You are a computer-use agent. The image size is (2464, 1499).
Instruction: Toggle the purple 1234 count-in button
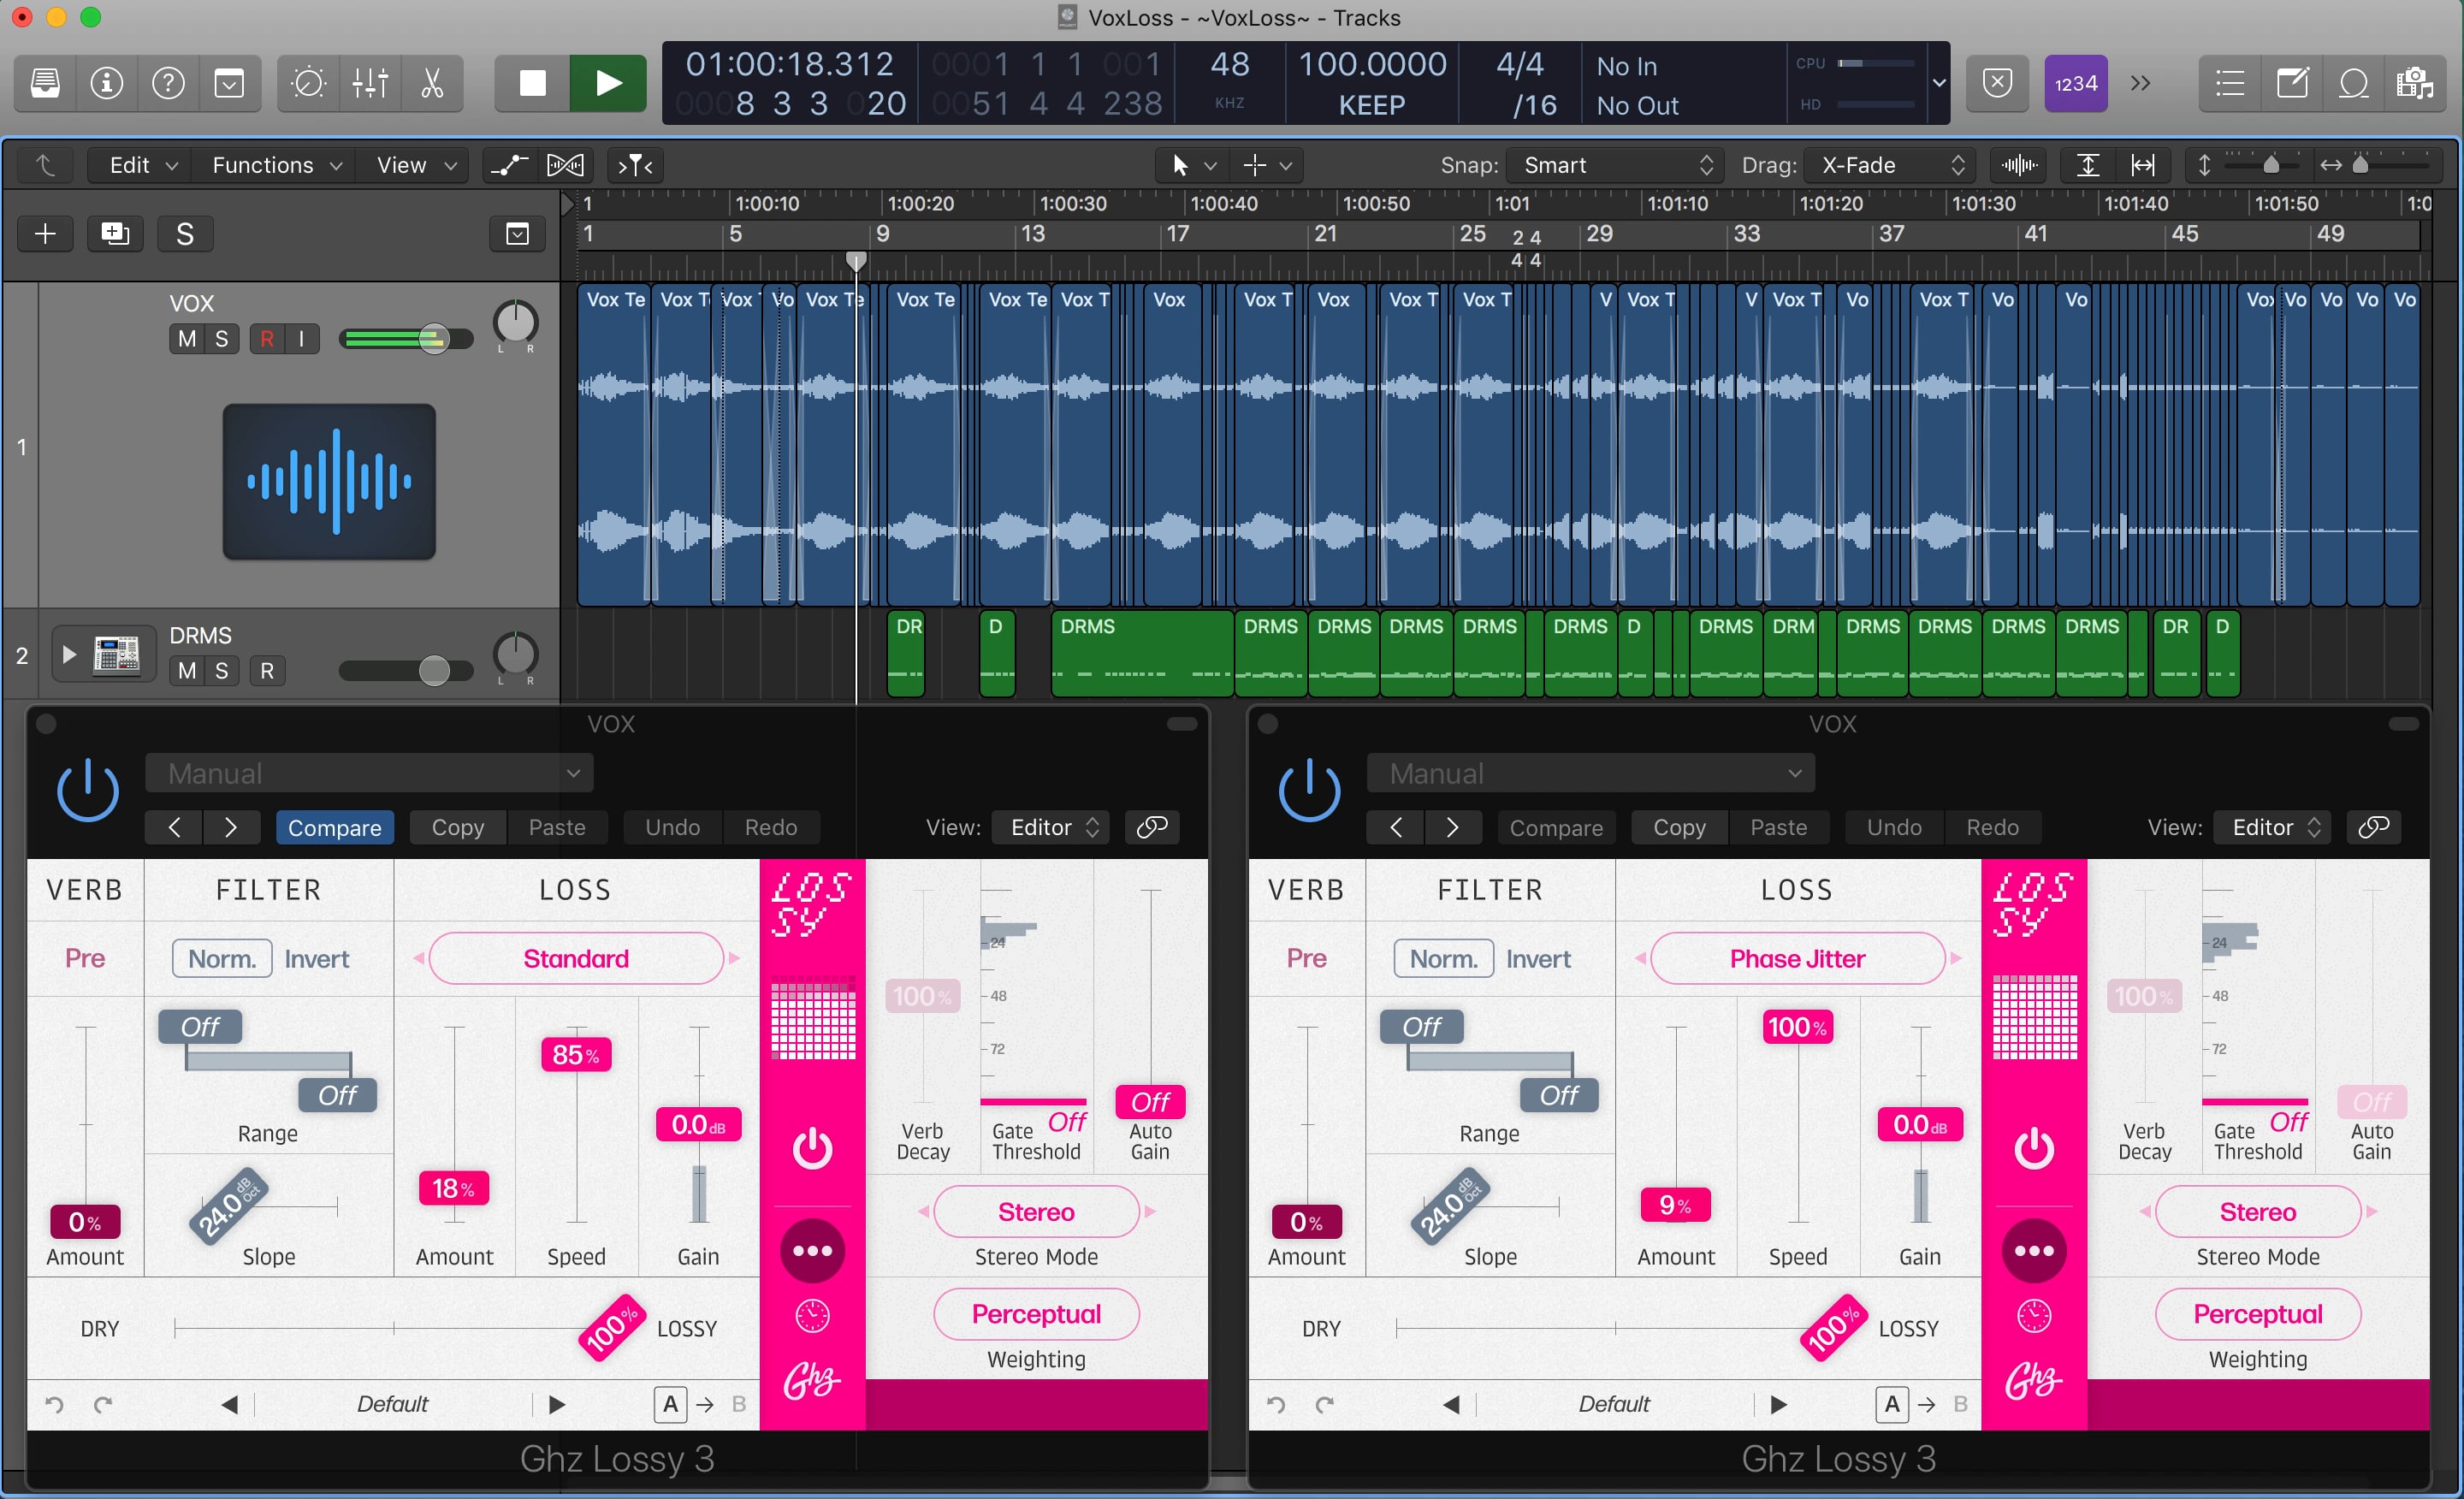tap(2075, 83)
